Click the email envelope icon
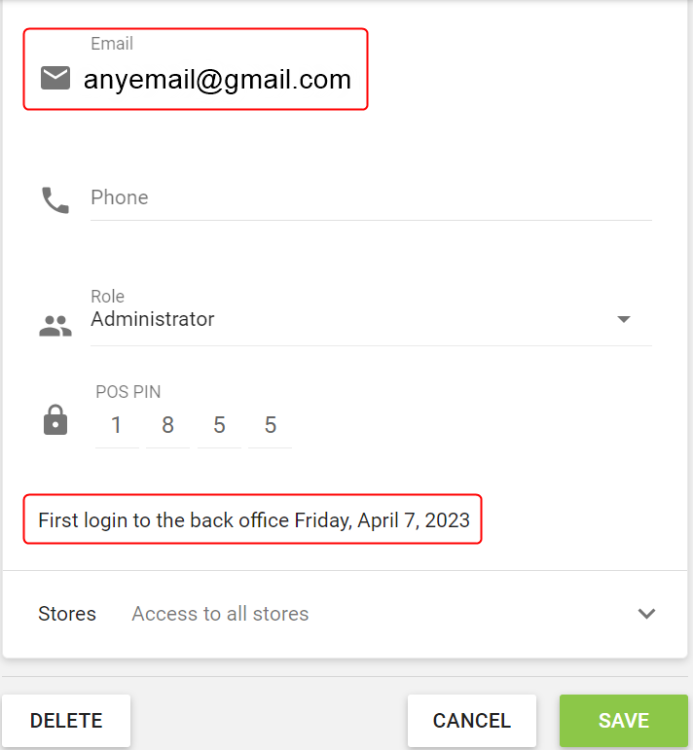 55,78
